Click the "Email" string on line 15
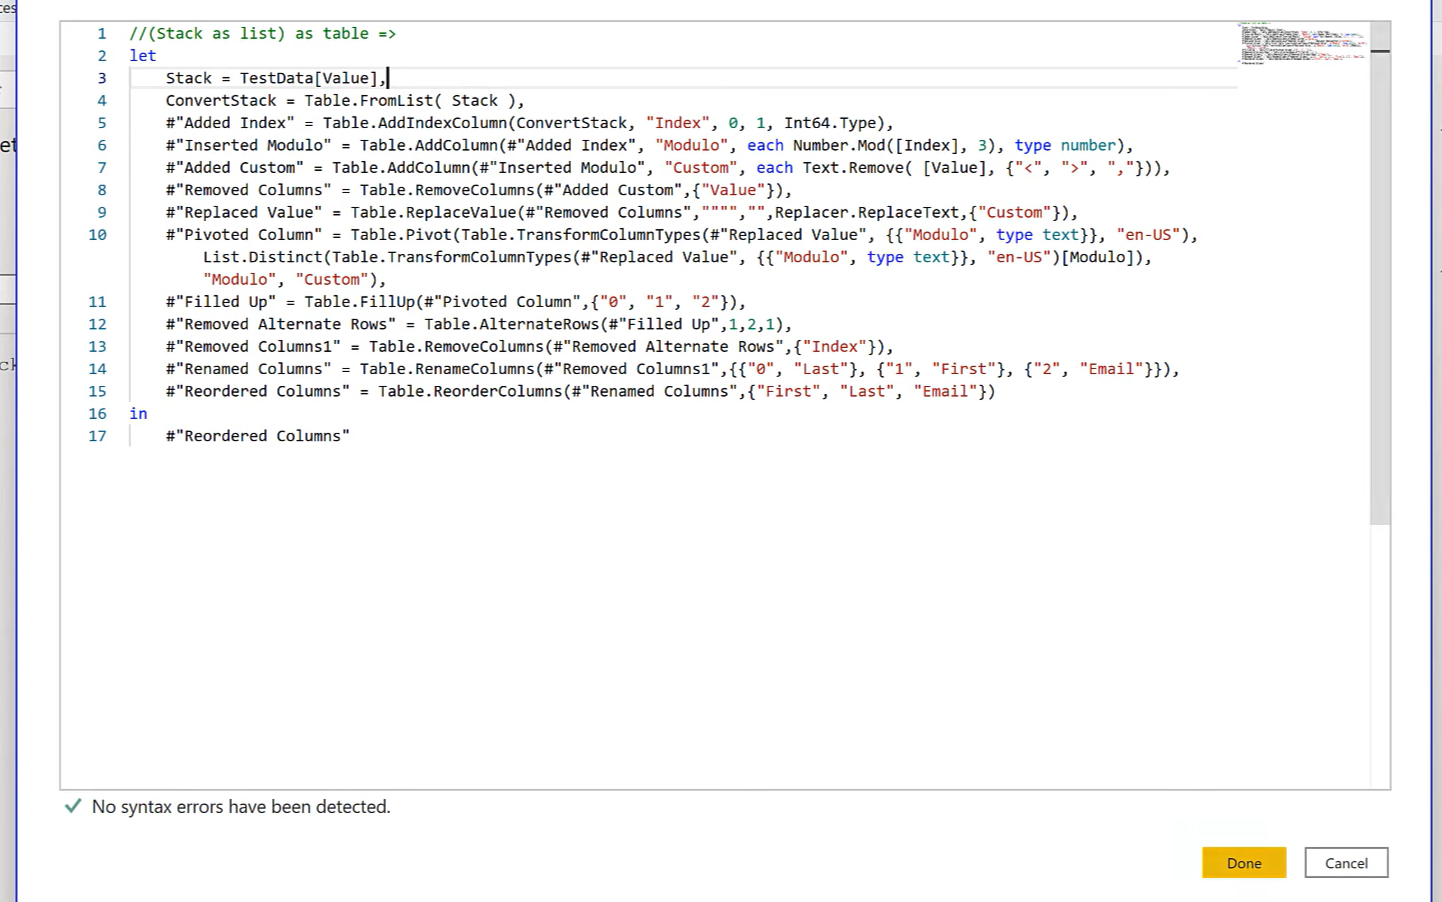The height and width of the screenshot is (902, 1442). 945,391
